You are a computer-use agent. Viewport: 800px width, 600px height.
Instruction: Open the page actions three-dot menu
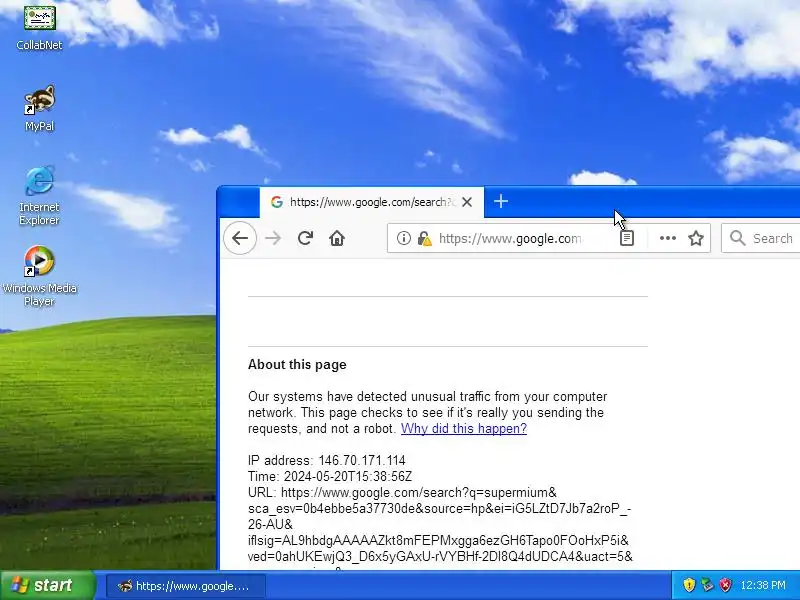[x=667, y=238]
